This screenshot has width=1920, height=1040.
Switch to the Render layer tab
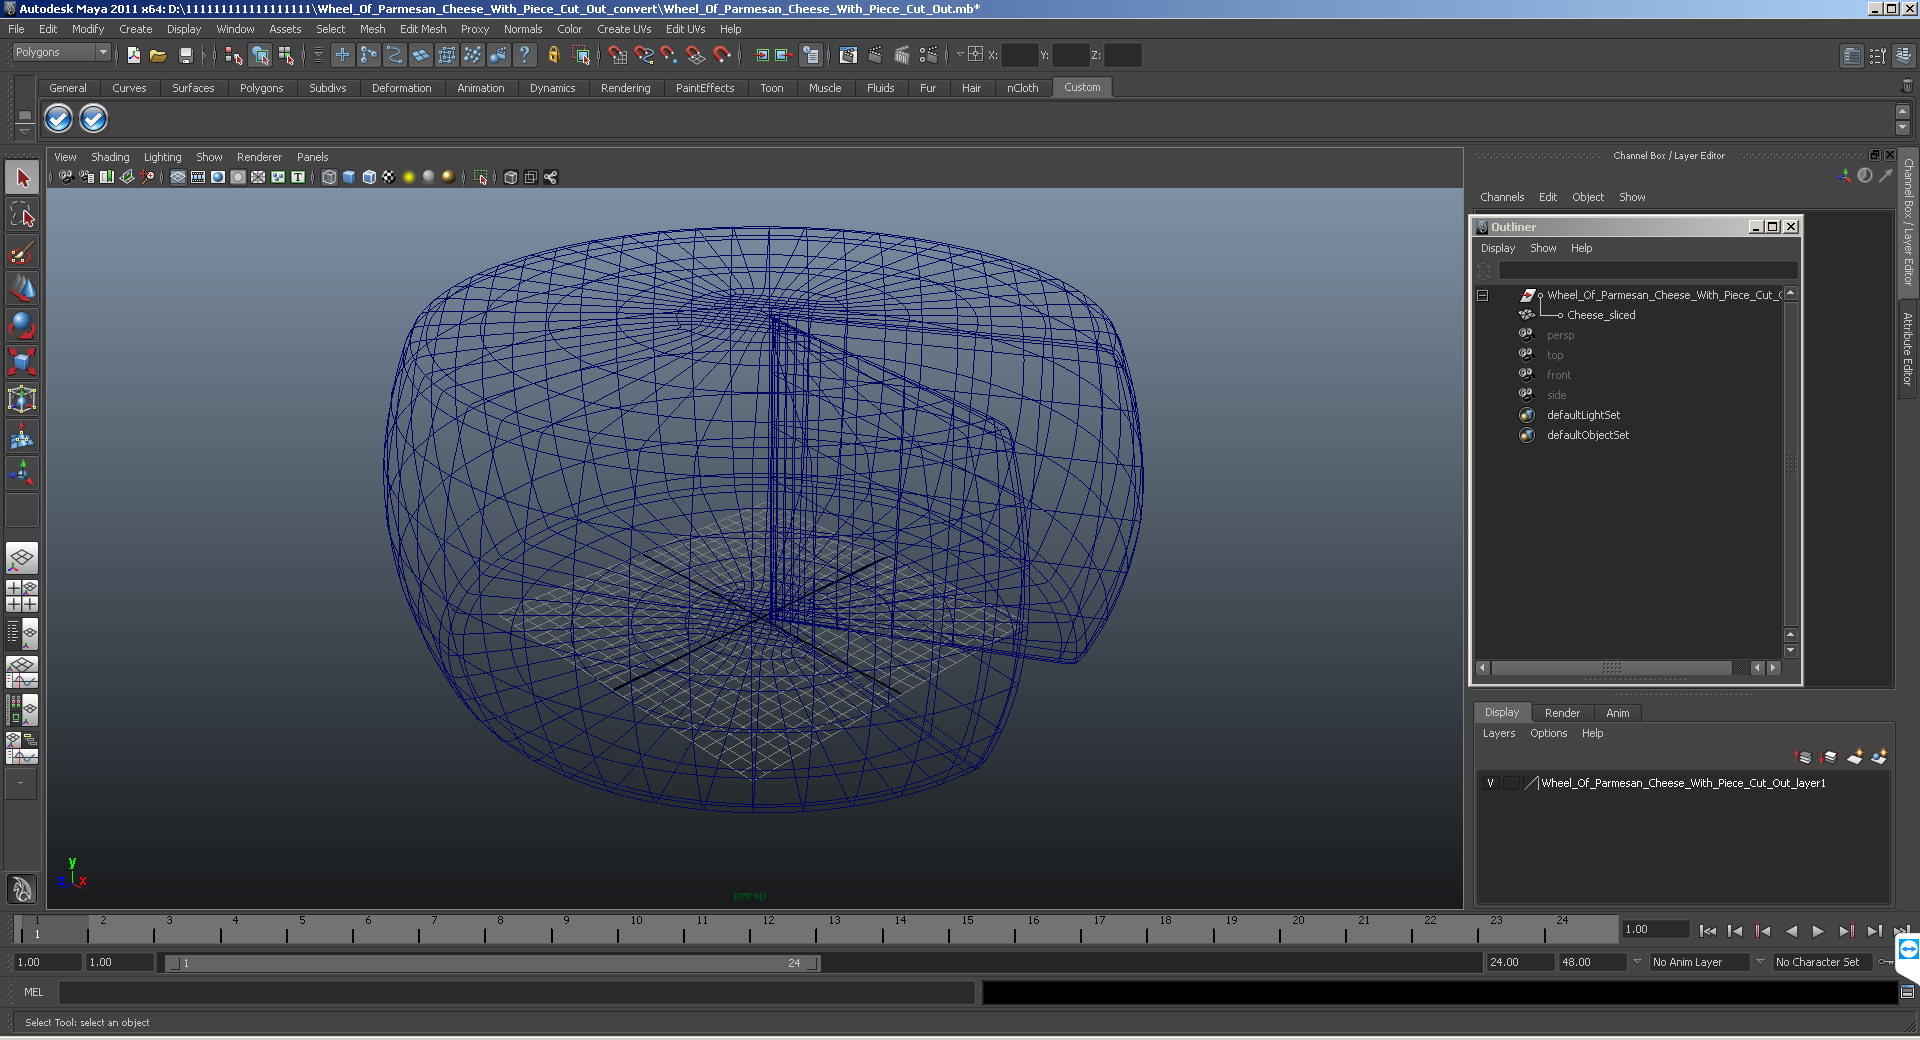1562,713
